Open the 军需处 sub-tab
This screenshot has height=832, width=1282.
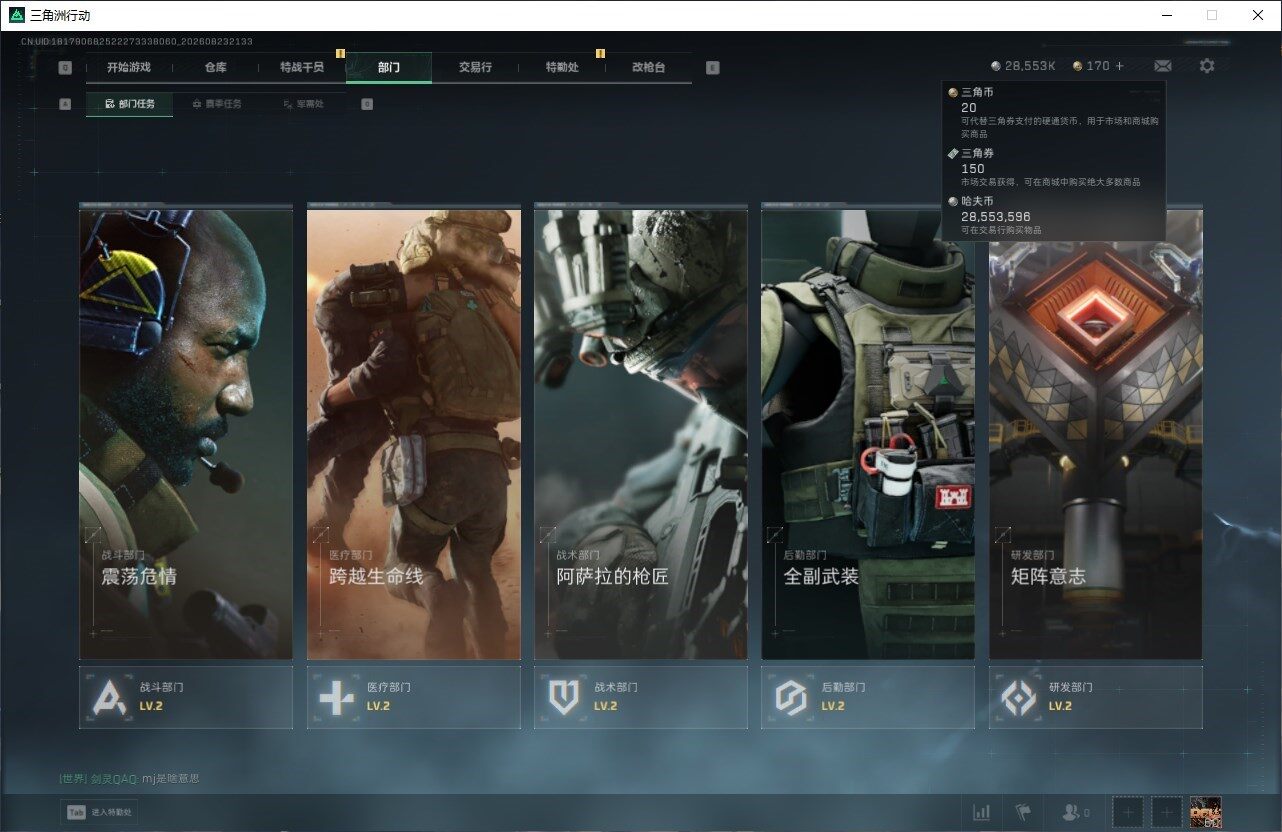pos(303,104)
